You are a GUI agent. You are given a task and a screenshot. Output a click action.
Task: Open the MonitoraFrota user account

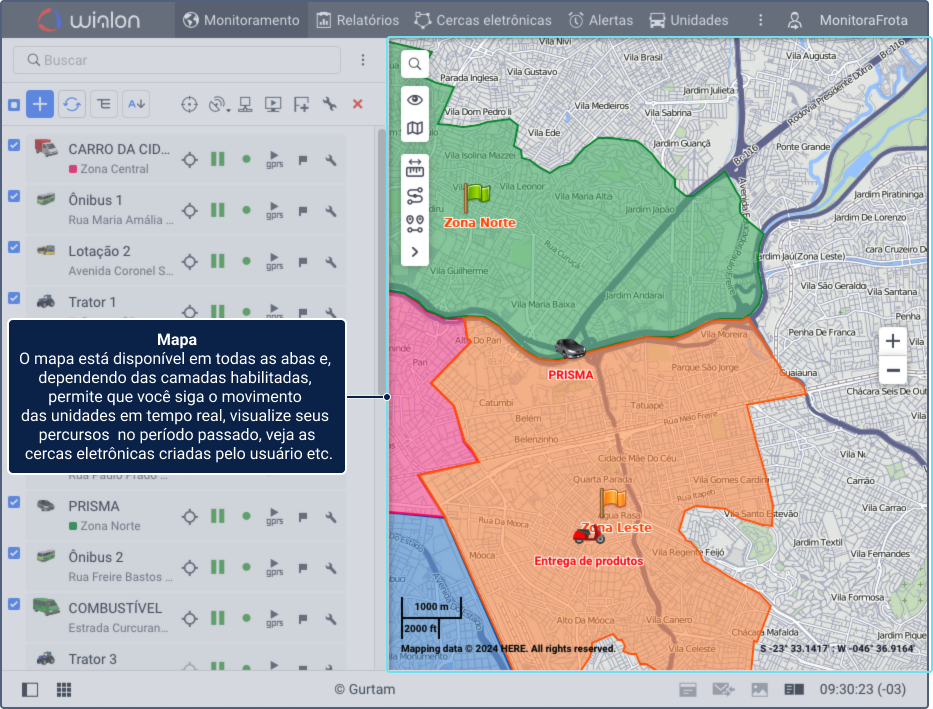point(851,20)
